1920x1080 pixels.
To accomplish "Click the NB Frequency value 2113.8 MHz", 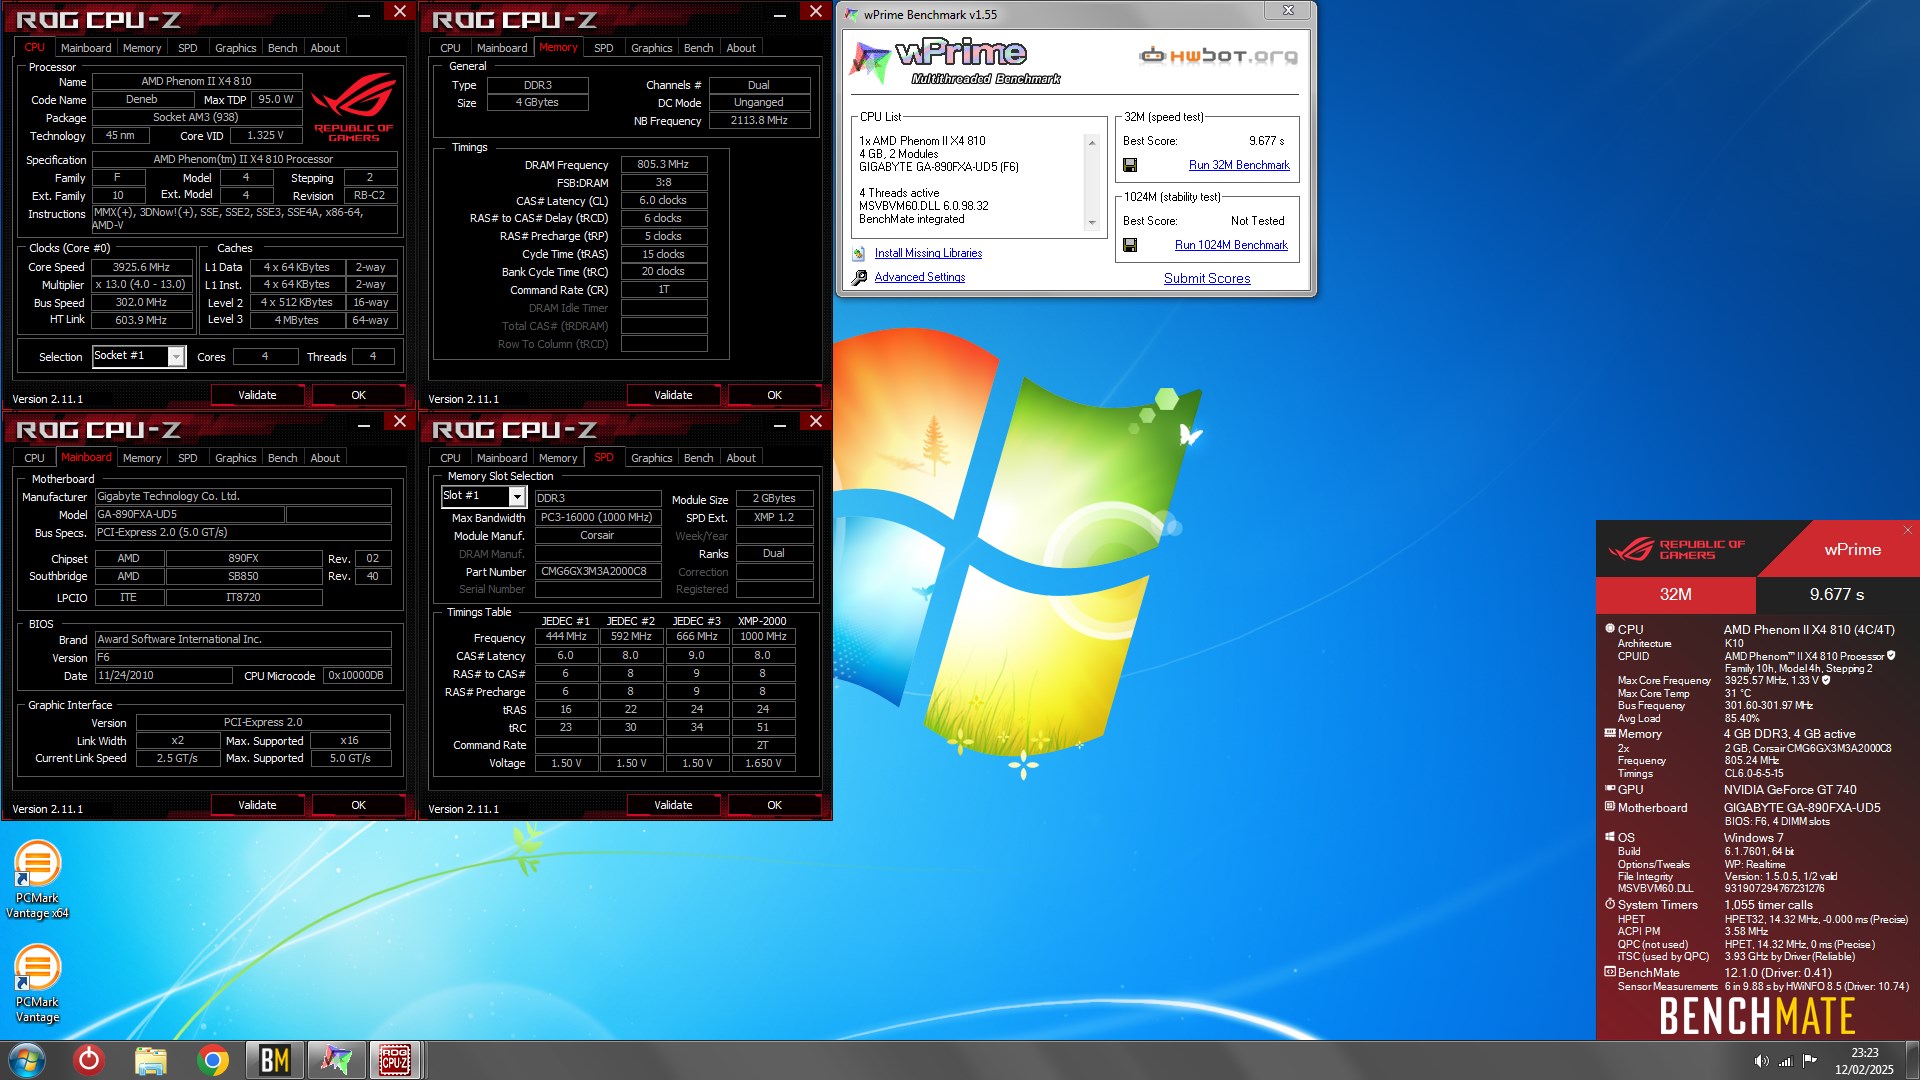I will click(x=759, y=120).
